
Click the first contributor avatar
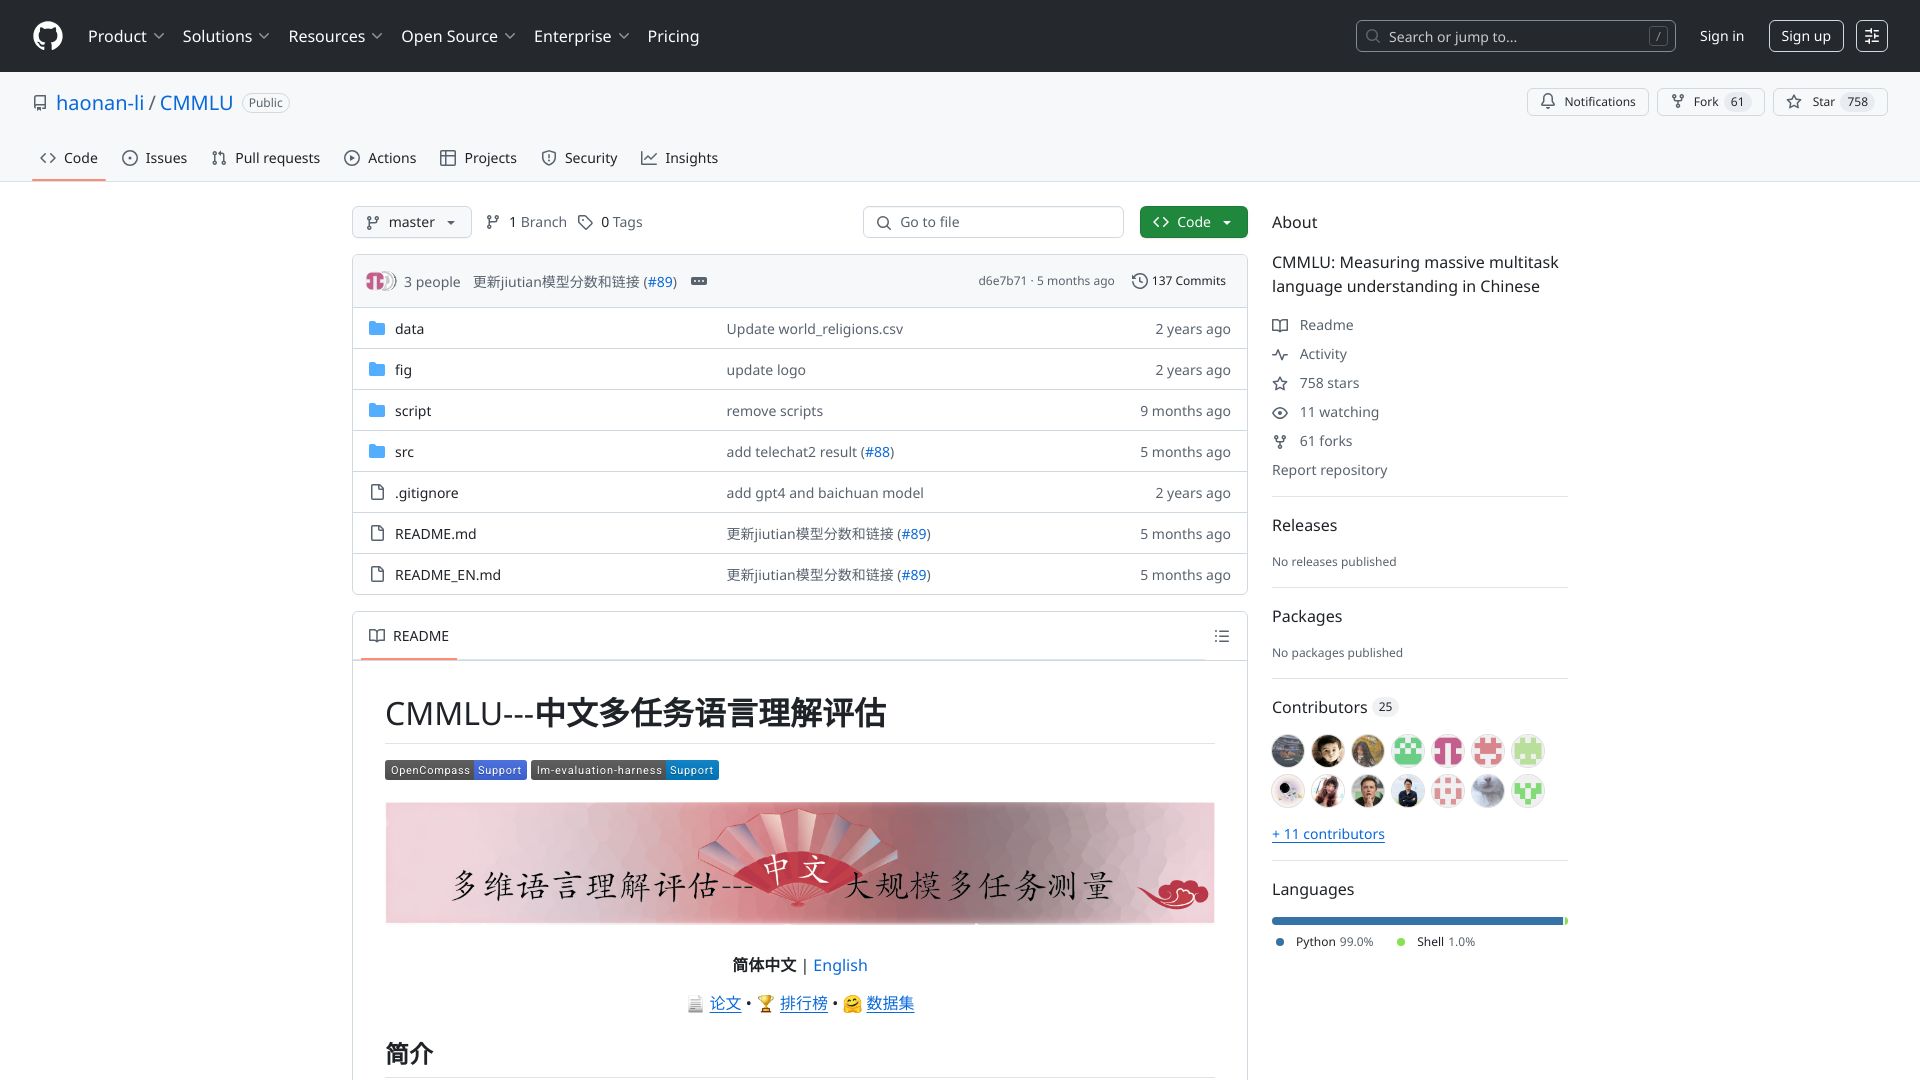pos(1288,751)
